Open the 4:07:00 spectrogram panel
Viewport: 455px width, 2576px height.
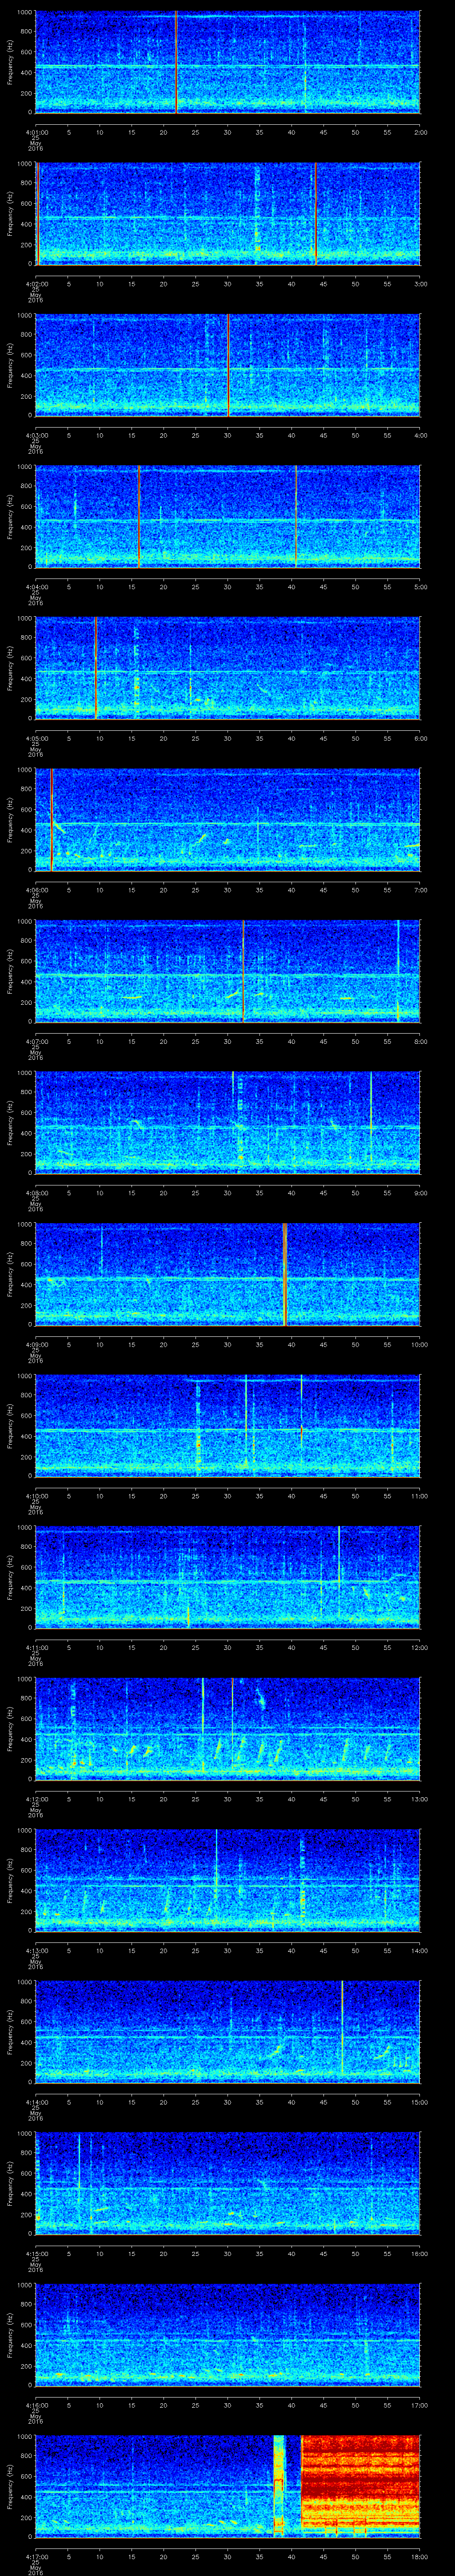(228, 971)
